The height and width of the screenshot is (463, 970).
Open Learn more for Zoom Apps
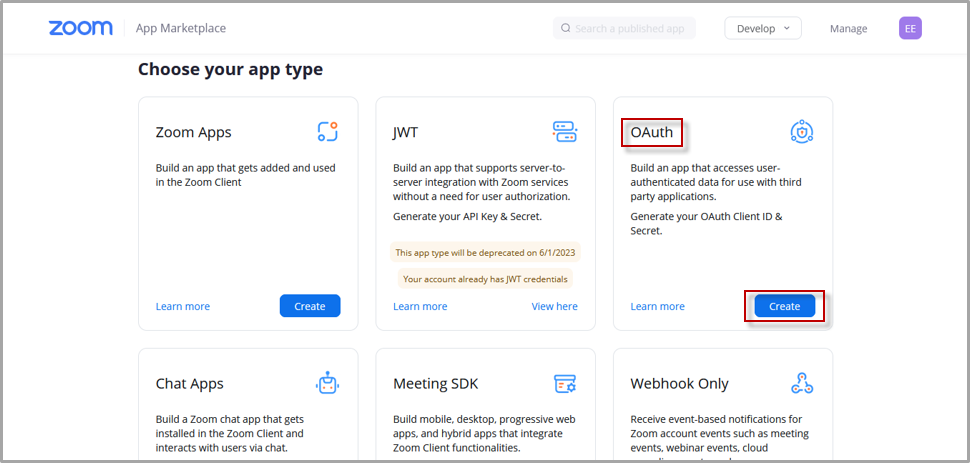pyautogui.click(x=182, y=306)
